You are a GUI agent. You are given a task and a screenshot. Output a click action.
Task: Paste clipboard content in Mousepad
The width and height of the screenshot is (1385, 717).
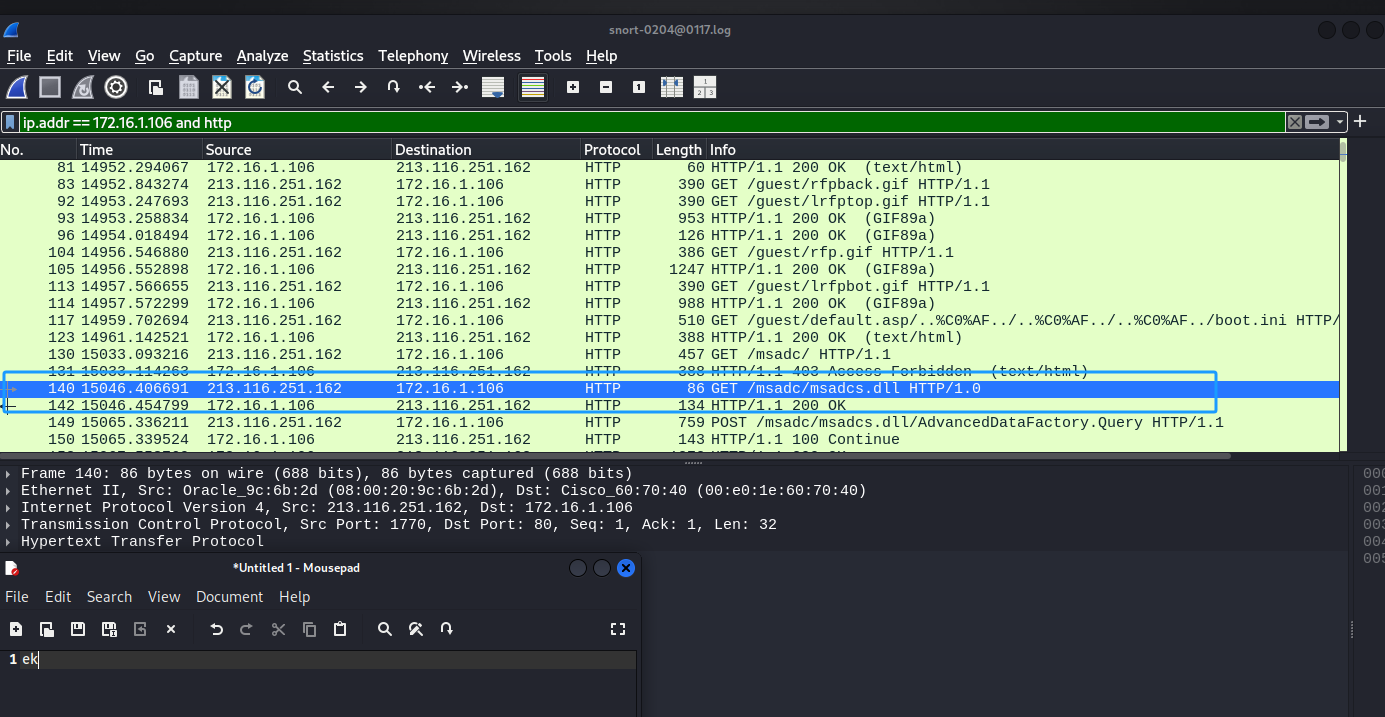(340, 629)
